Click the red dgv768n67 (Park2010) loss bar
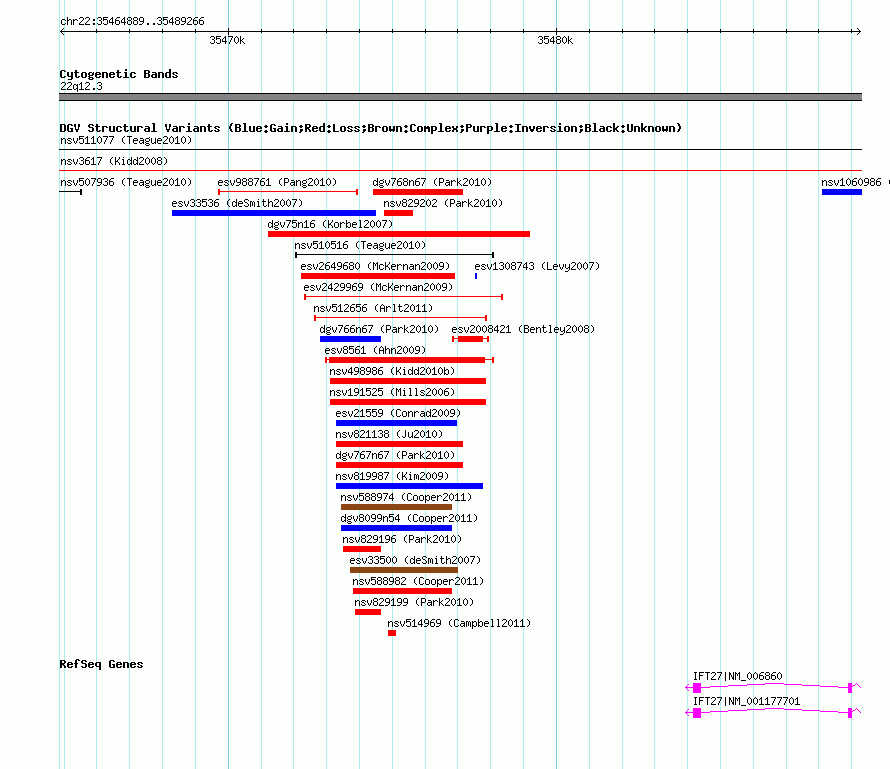 pos(418,192)
